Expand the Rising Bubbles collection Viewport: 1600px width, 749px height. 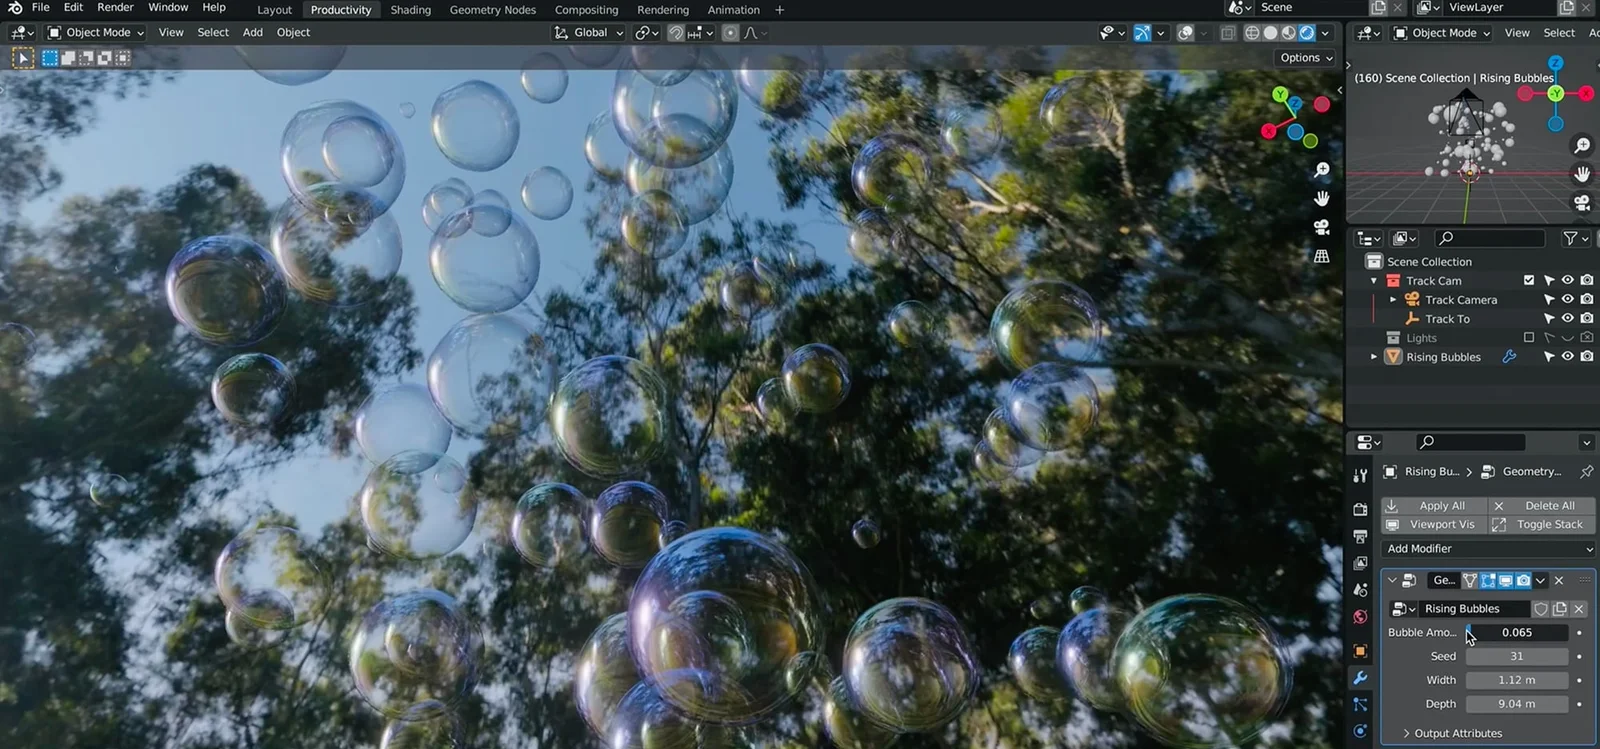(x=1374, y=357)
